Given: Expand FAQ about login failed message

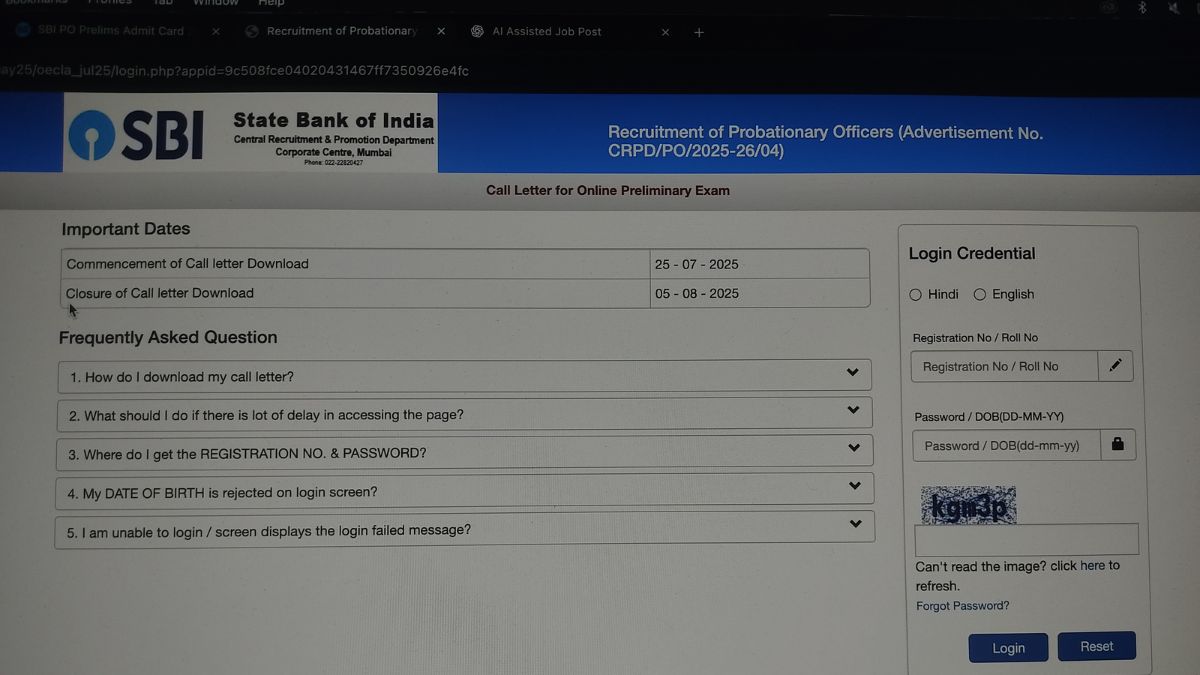Looking at the screenshot, I should coord(464,529).
